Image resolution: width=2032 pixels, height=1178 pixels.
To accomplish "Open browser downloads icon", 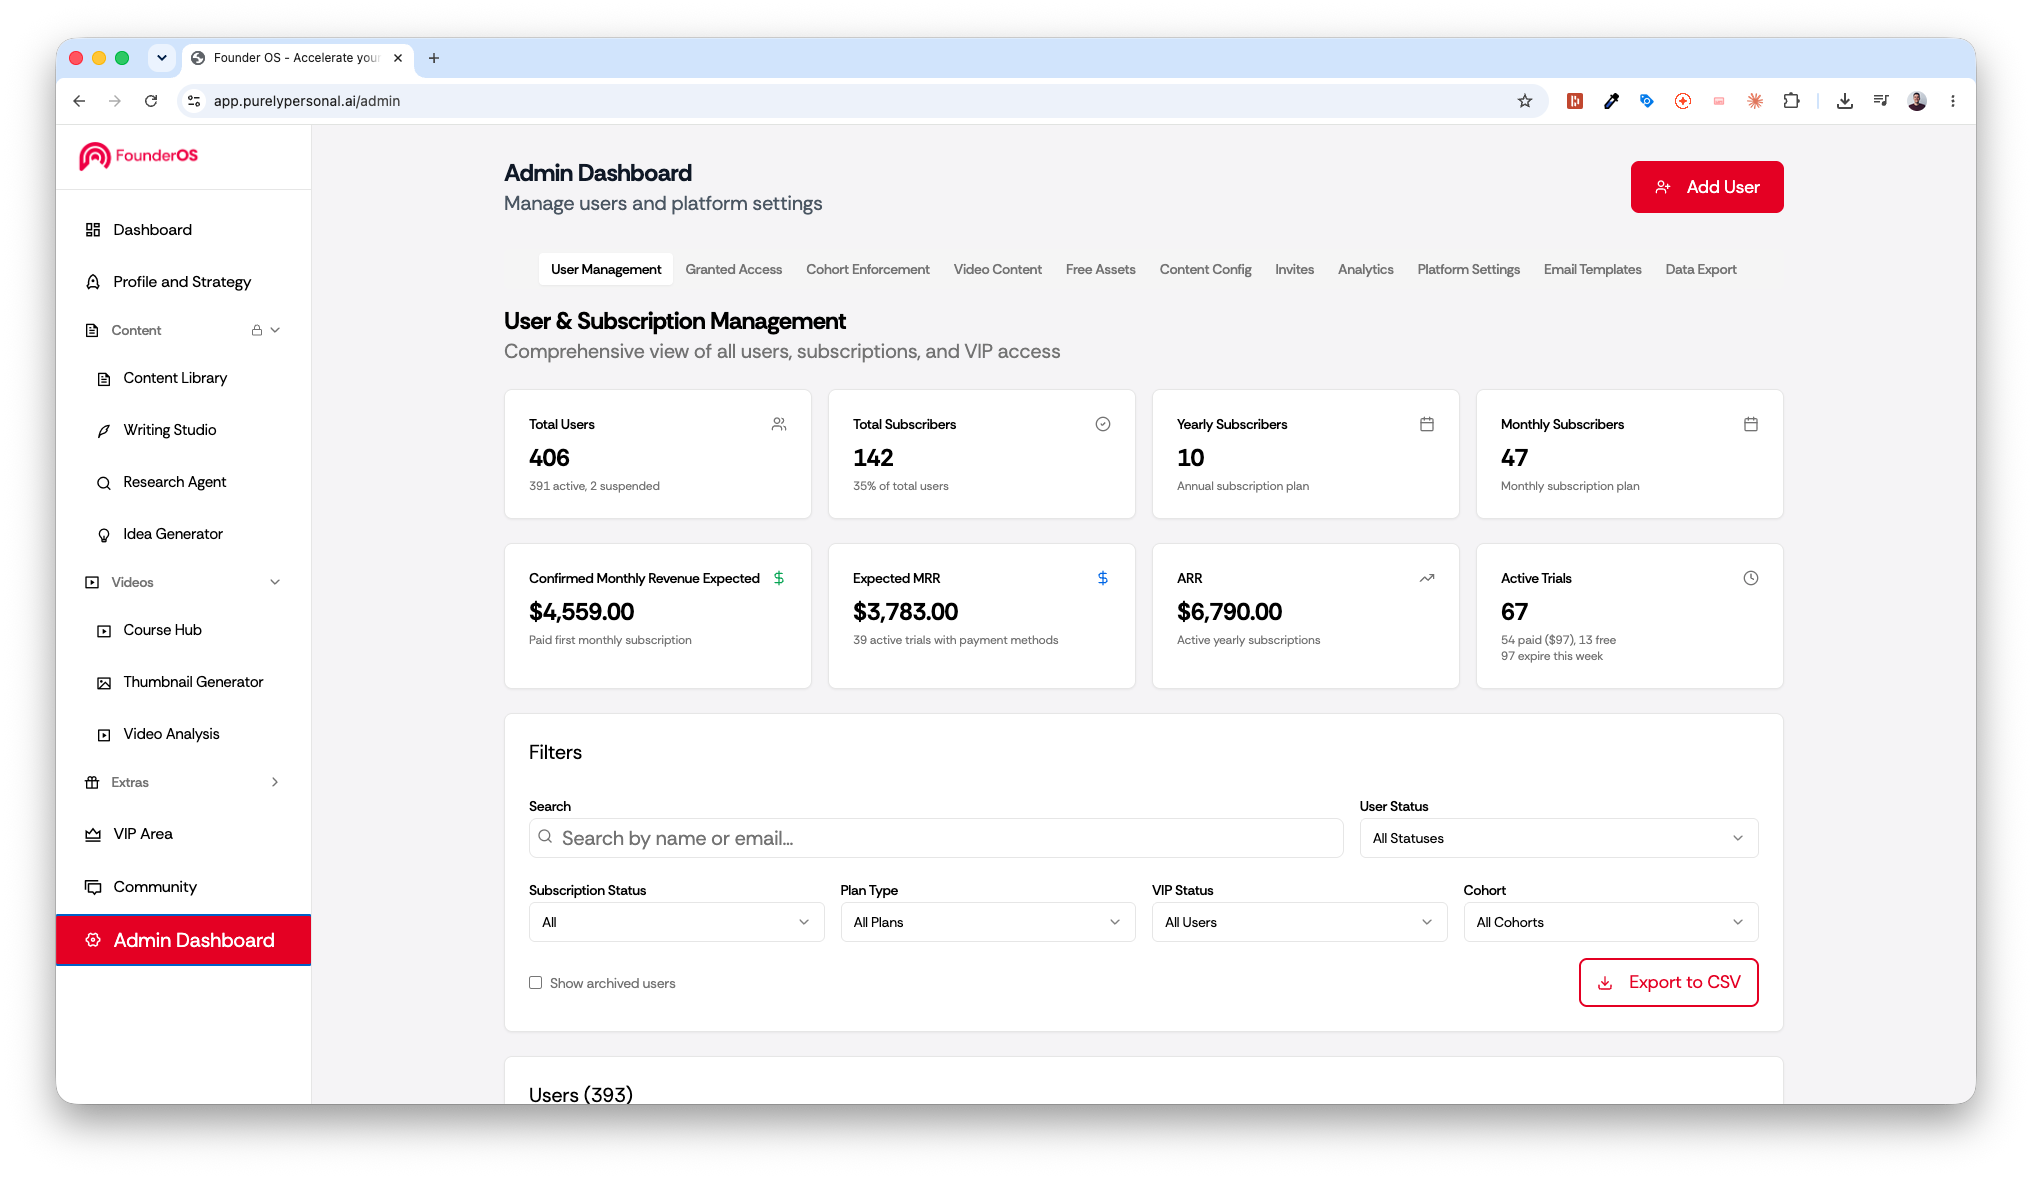I will click(1845, 101).
